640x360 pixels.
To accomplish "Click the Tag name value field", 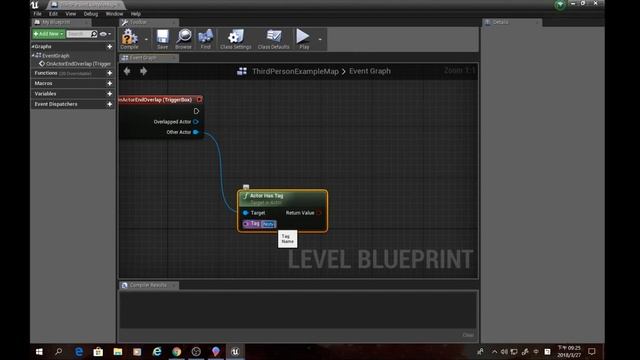I will (269, 224).
